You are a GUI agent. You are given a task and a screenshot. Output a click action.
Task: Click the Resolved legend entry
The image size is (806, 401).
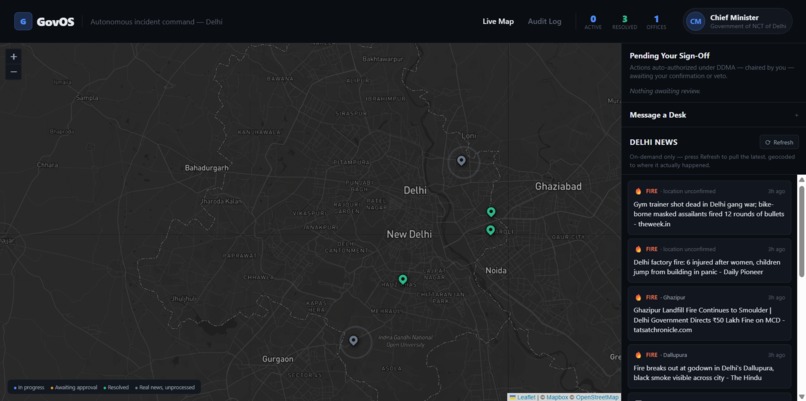(x=116, y=387)
